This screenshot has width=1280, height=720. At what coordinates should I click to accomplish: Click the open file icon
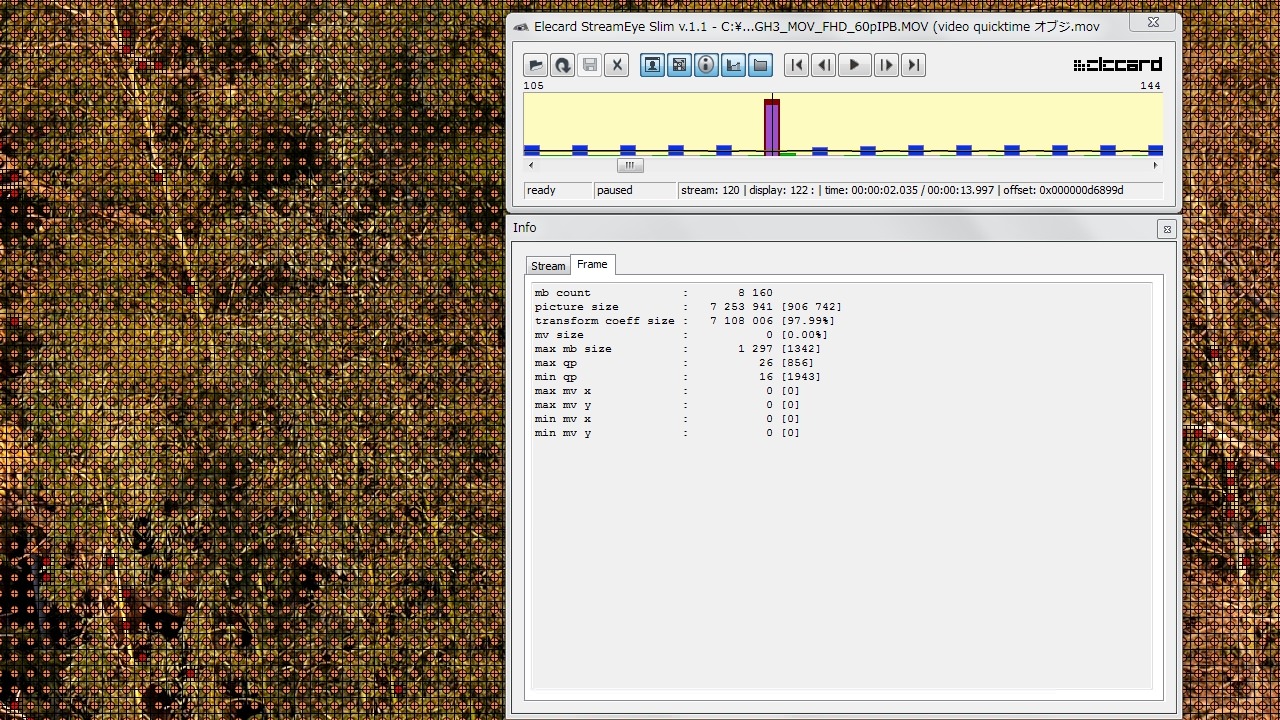[x=536, y=65]
